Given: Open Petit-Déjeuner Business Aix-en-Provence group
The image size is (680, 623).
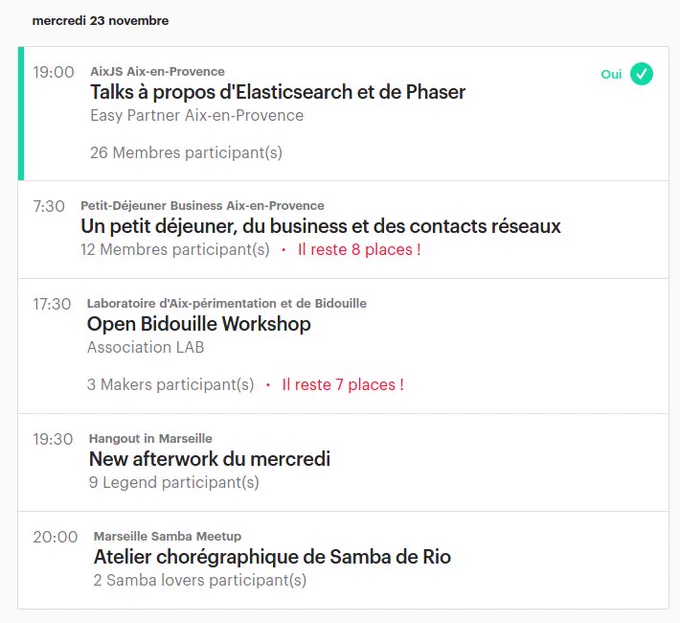Looking at the screenshot, I should (x=202, y=205).
